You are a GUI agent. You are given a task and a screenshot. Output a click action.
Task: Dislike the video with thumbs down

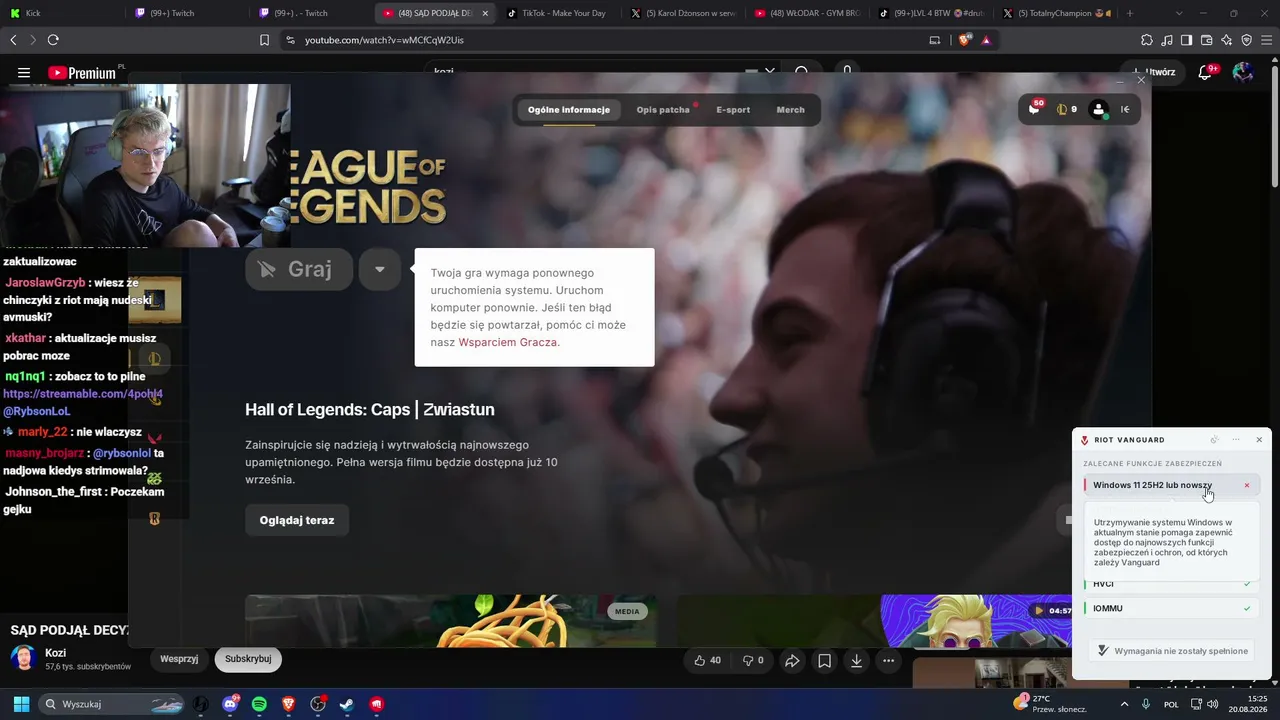[752, 660]
